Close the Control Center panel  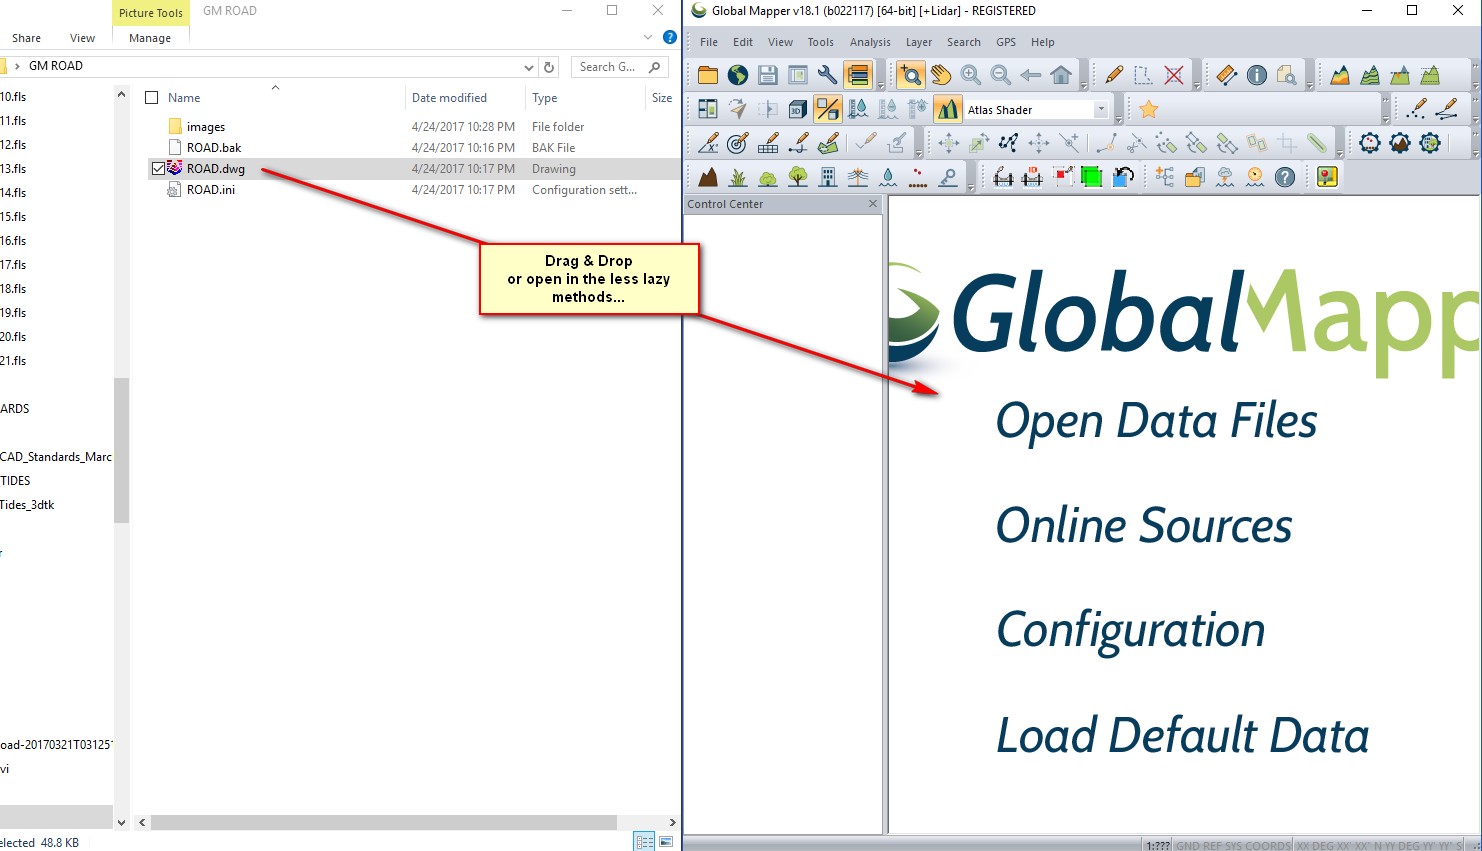[873, 203]
